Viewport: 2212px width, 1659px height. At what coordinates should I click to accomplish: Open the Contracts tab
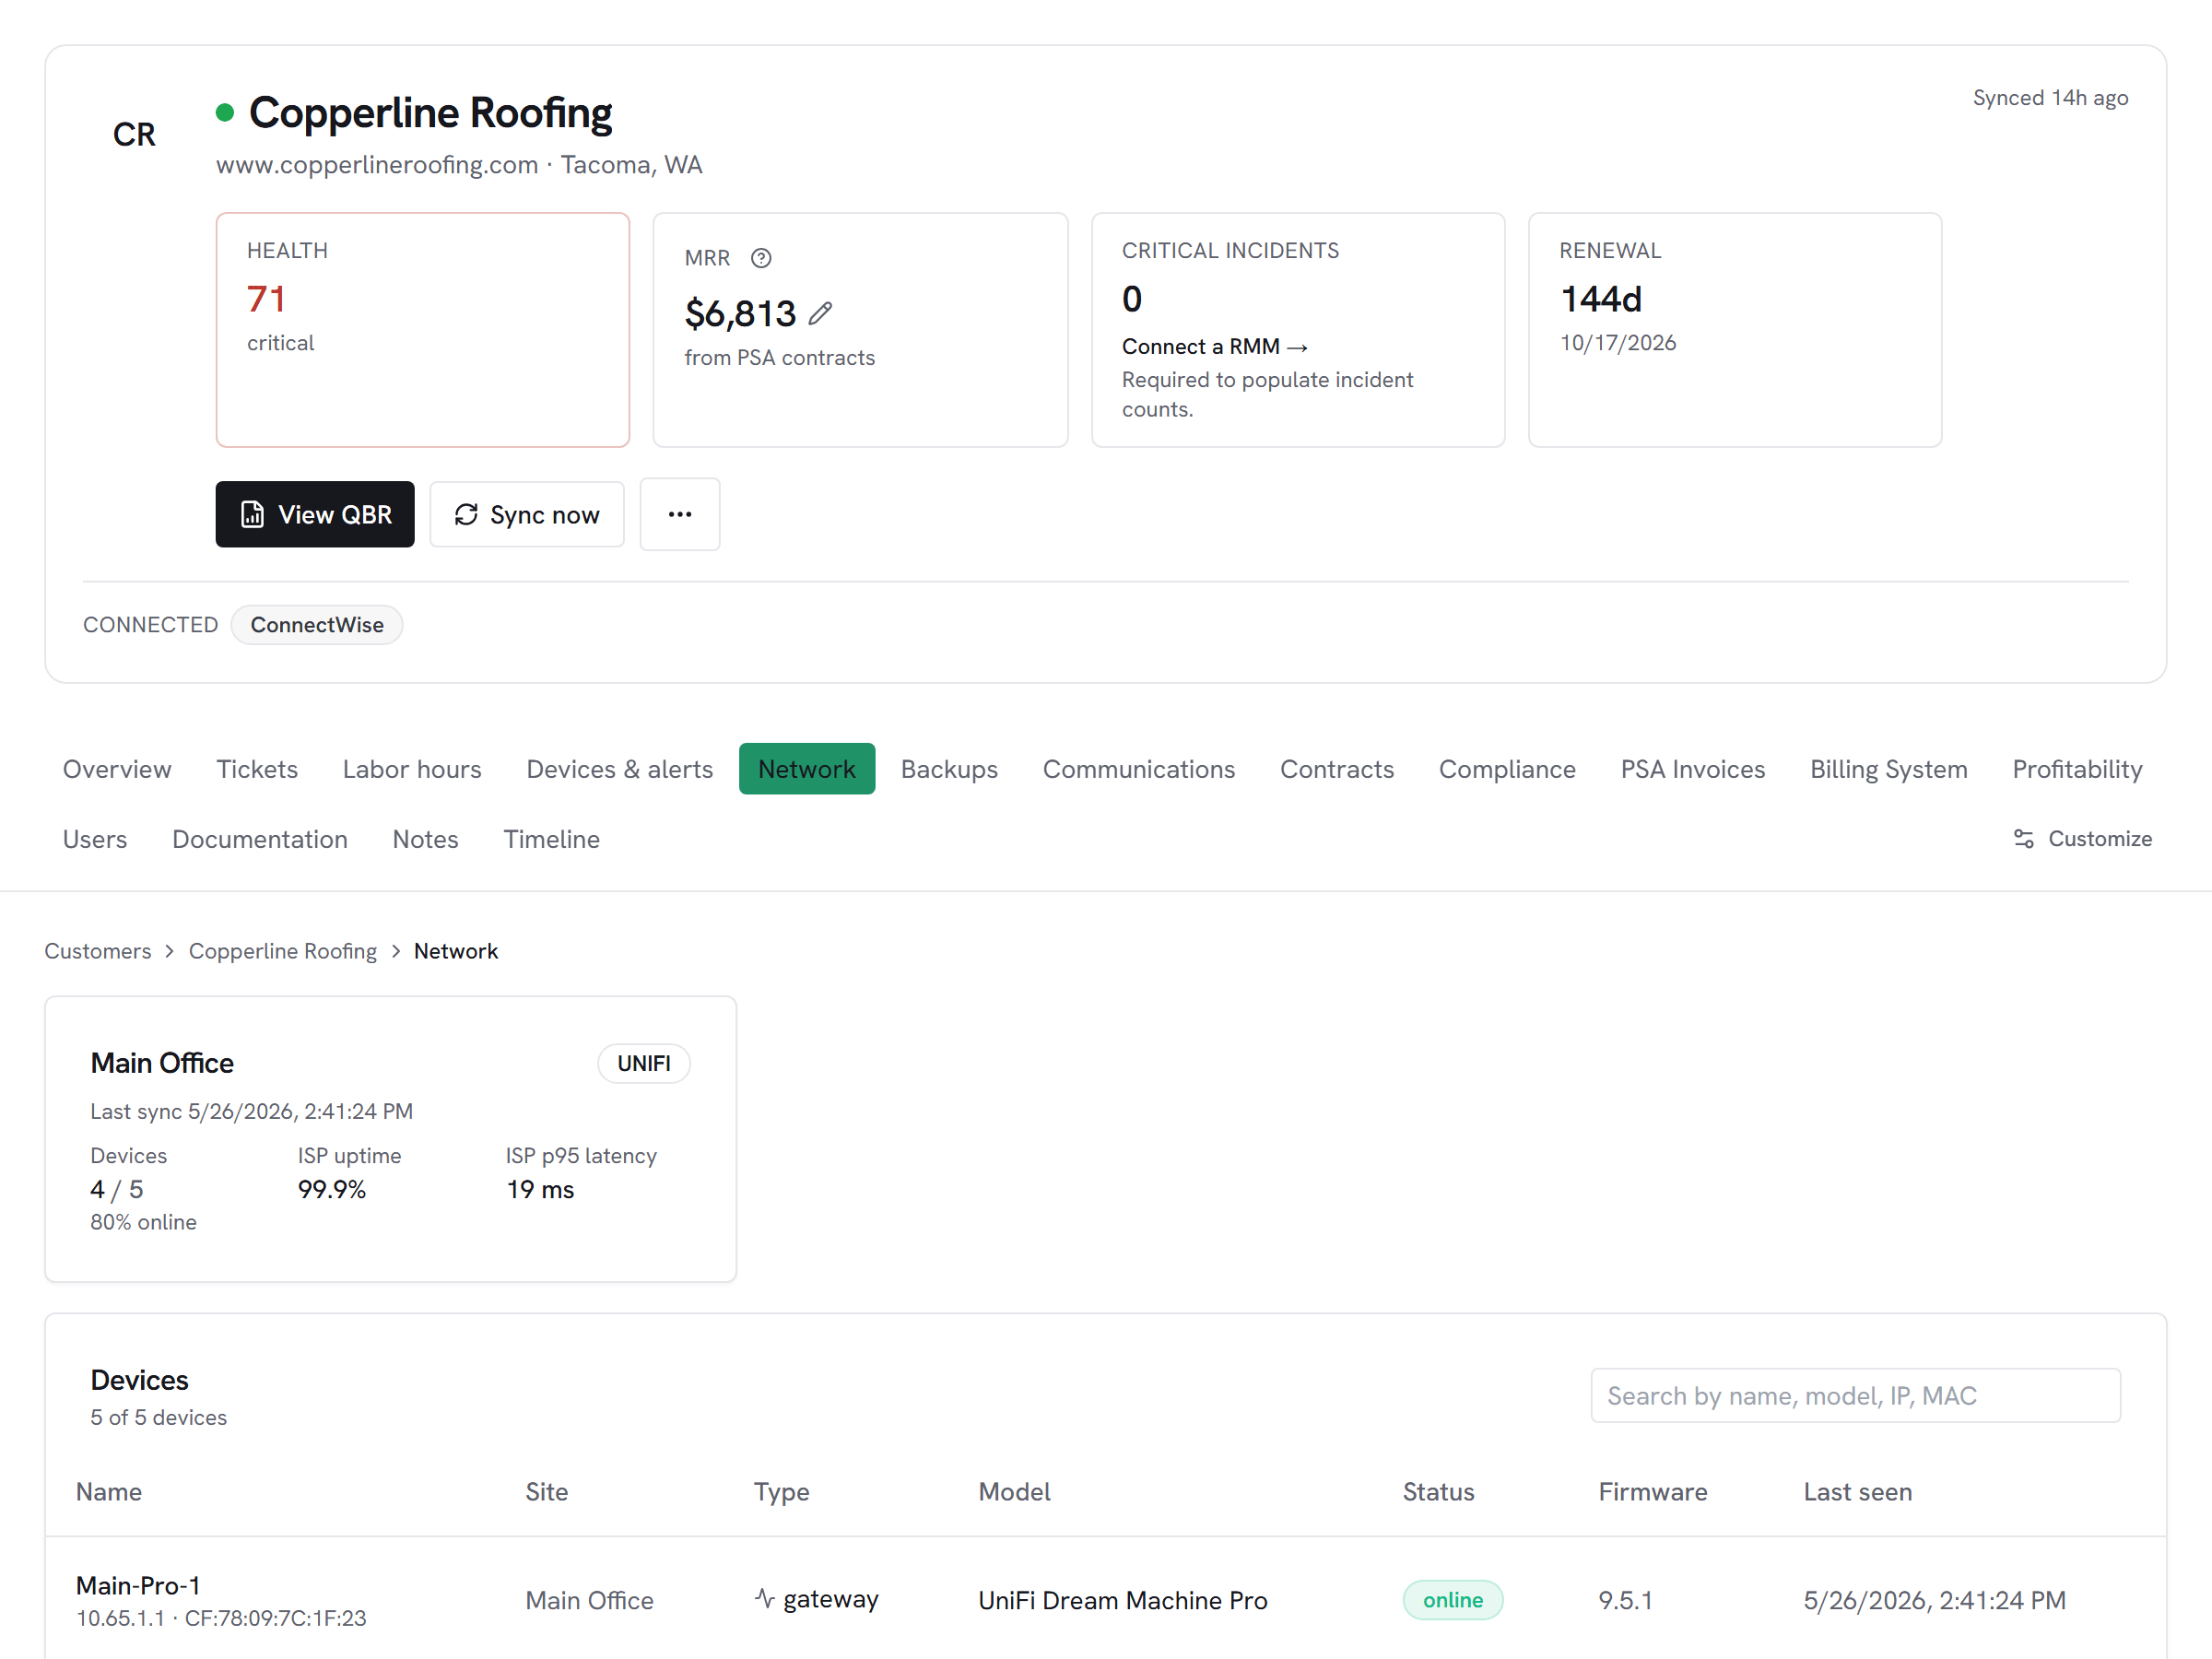1337,768
